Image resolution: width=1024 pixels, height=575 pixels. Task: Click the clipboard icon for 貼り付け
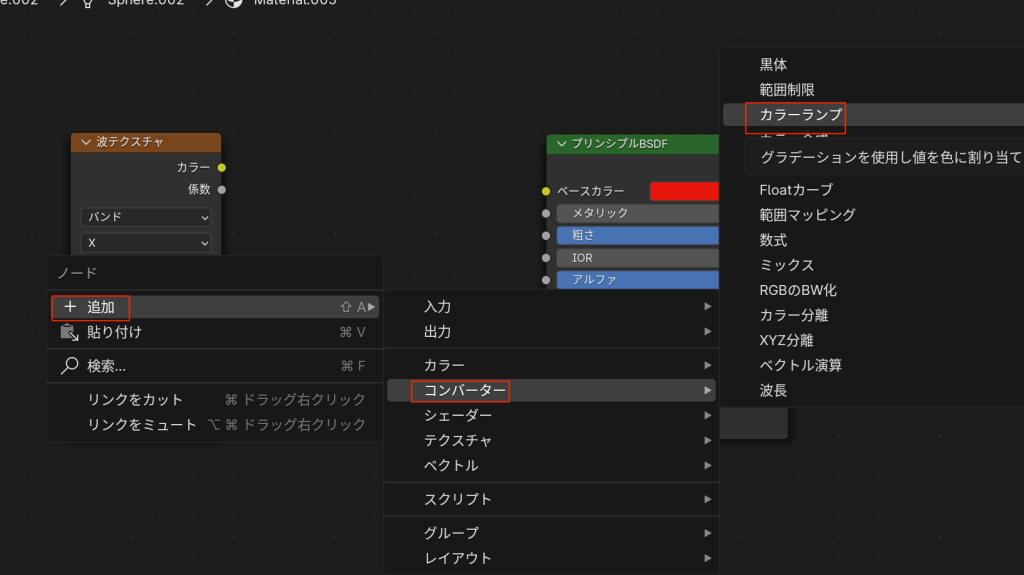coord(70,332)
